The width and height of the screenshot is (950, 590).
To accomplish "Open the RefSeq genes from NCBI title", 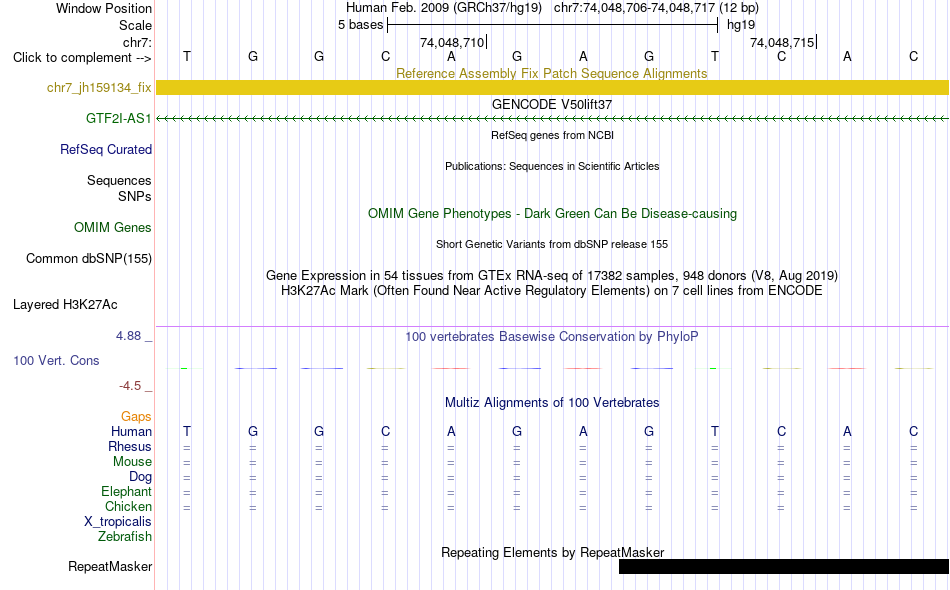I will point(553,136).
